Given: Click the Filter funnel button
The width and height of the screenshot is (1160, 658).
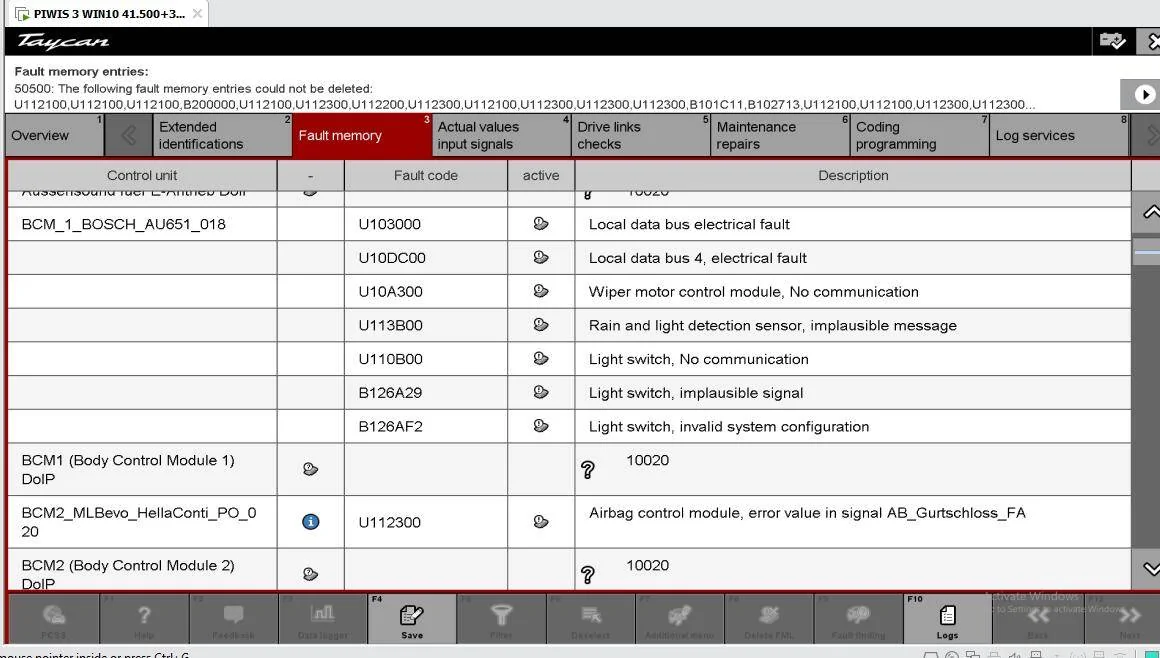Looking at the screenshot, I should coord(501,619).
